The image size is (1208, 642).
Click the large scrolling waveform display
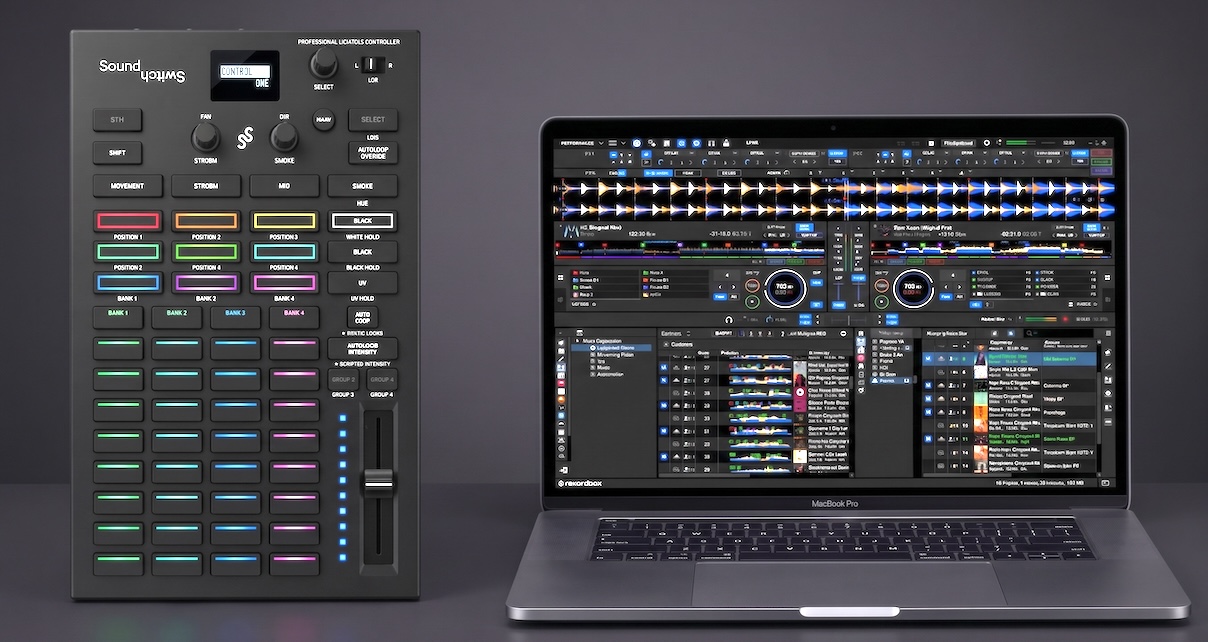pos(835,200)
